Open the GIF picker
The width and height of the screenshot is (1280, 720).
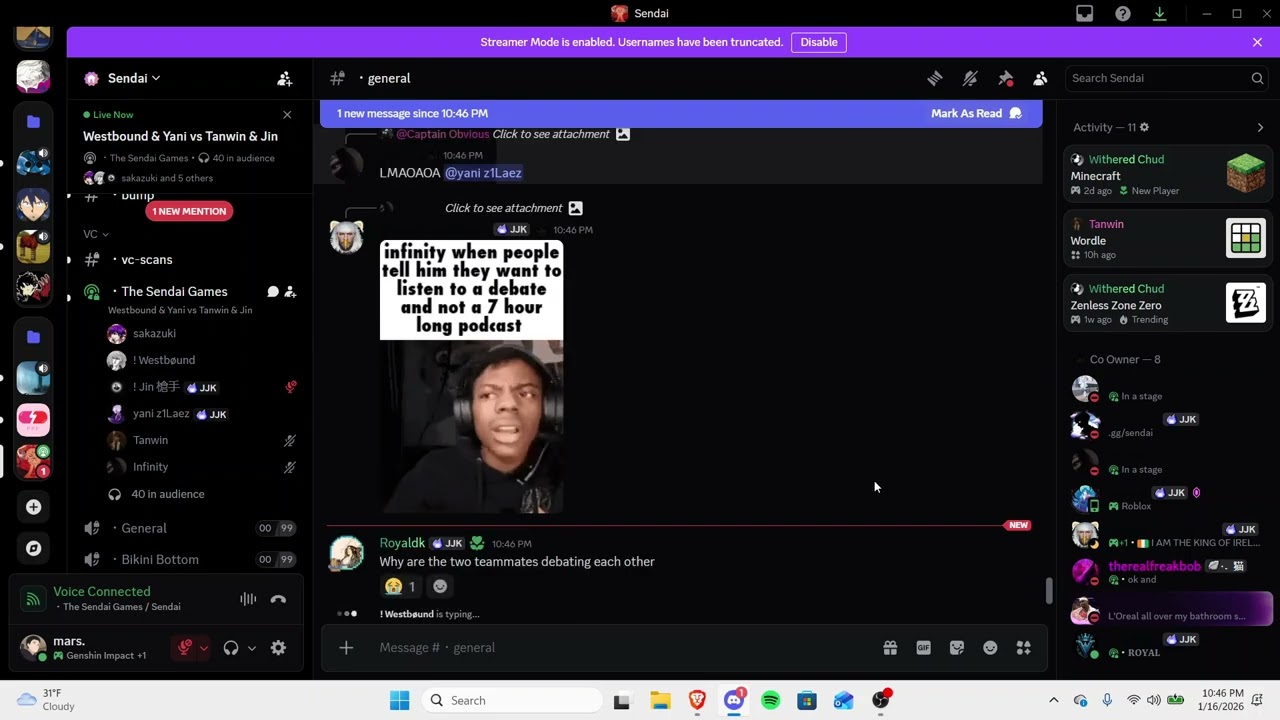923,648
